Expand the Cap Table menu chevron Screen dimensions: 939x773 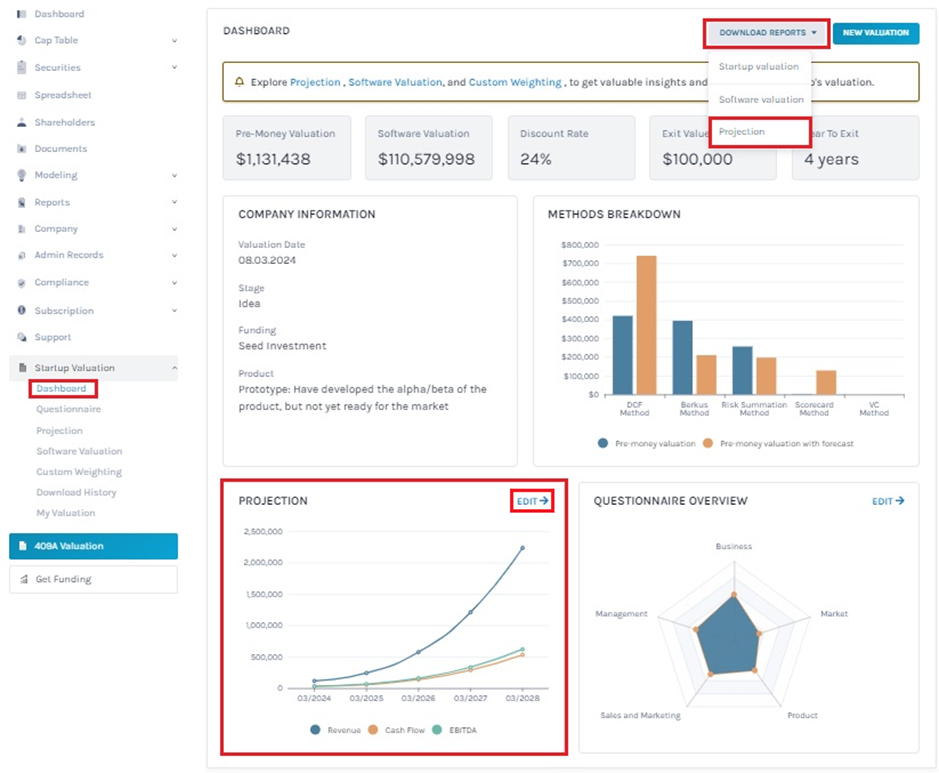tap(174, 41)
